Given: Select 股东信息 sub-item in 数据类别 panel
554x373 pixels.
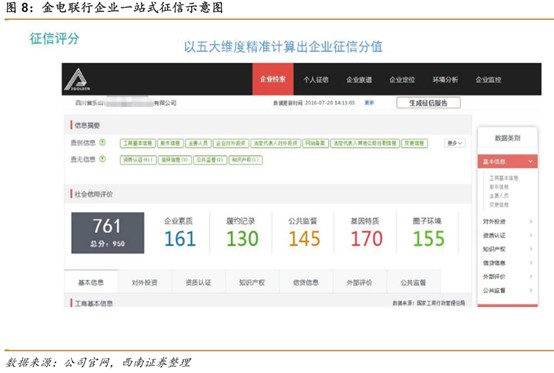Looking at the screenshot, I should 499,187.
